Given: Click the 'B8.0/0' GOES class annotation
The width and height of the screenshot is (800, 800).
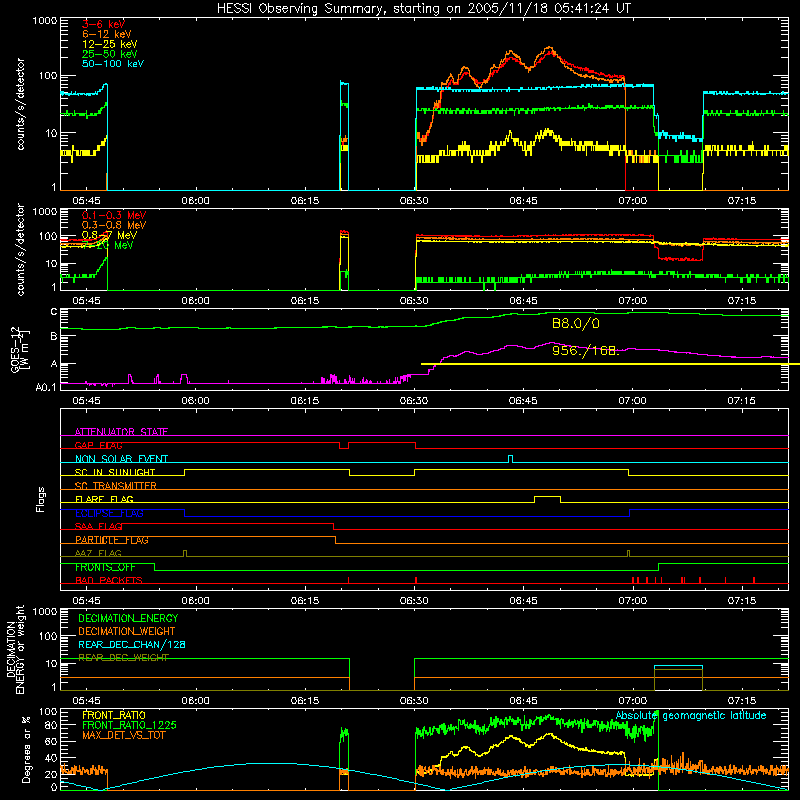Looking at the screenshot, I should [576, 323].
